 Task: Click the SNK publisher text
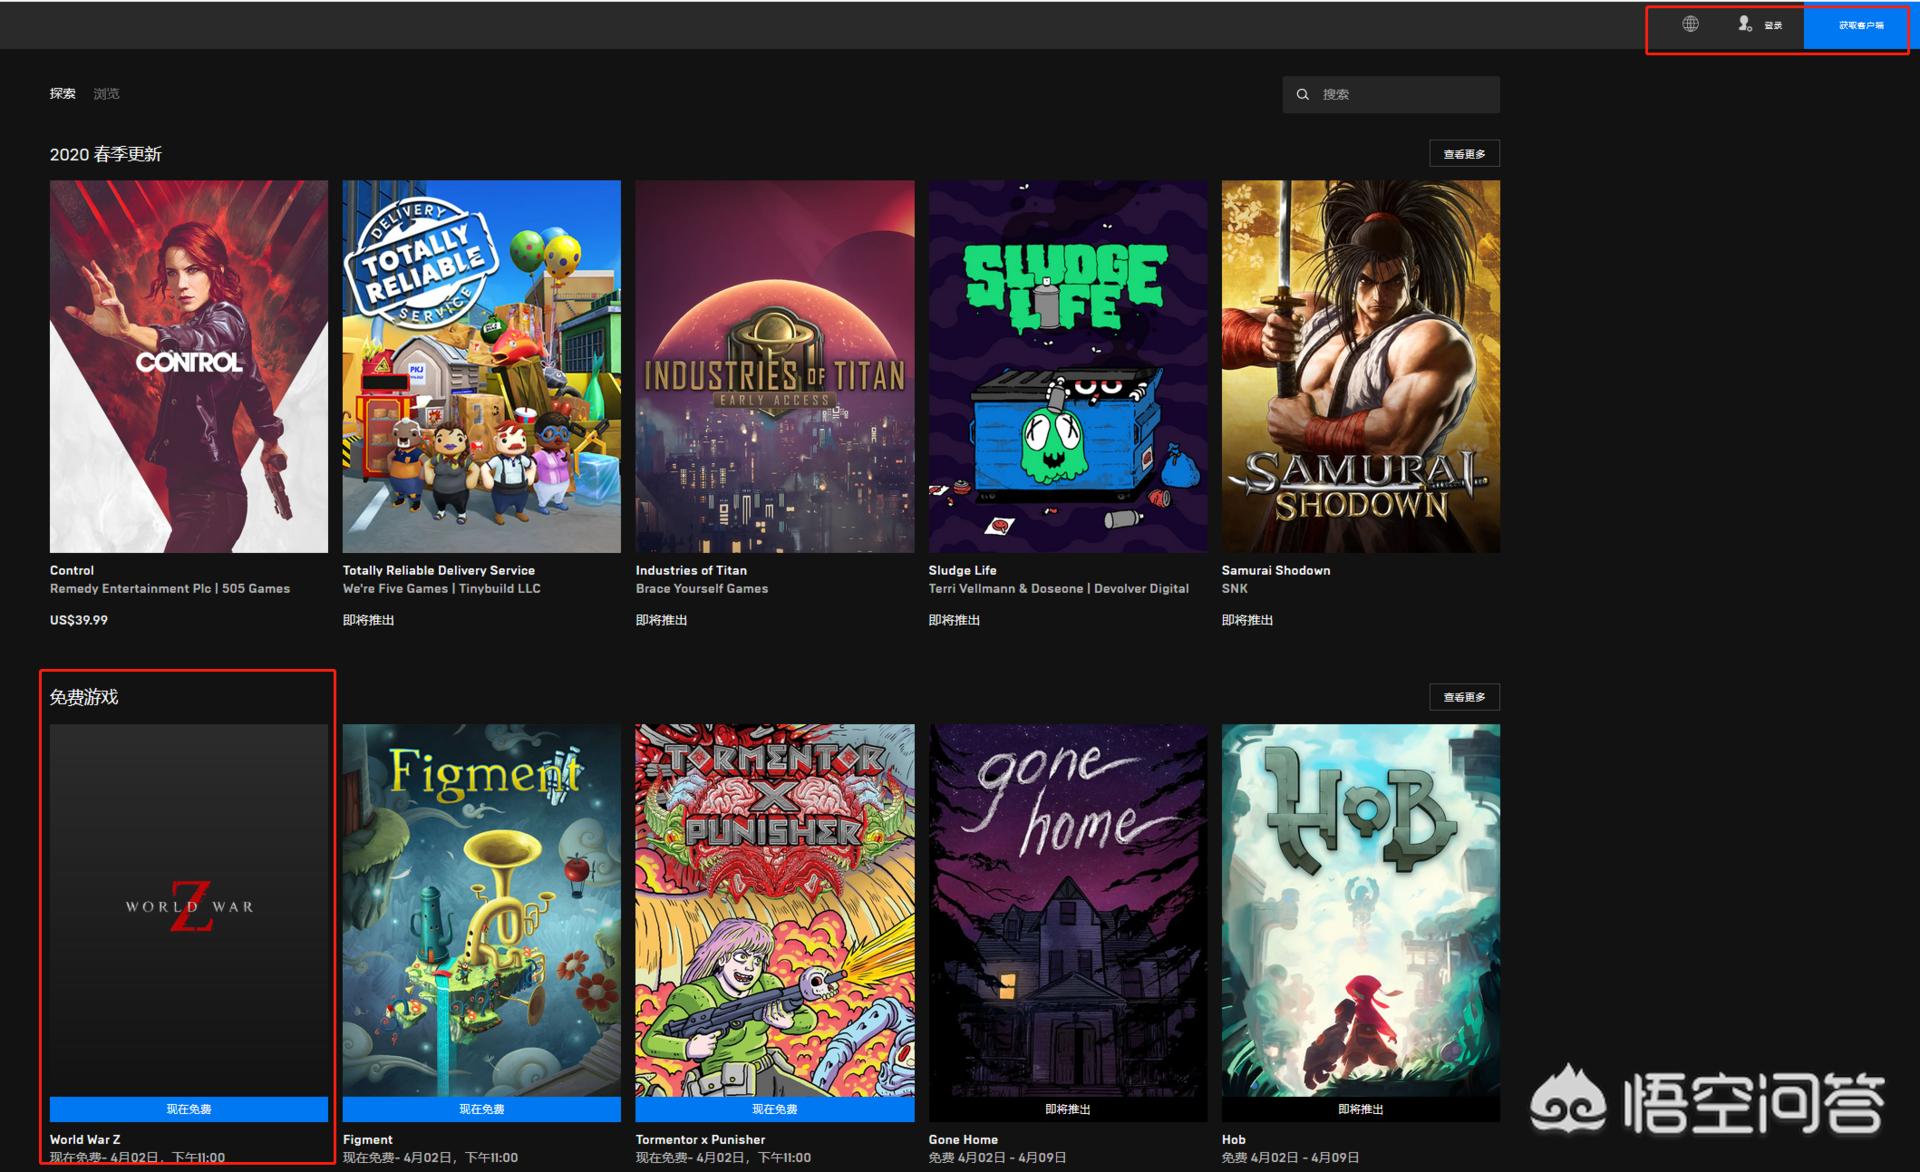(1235, 589)
